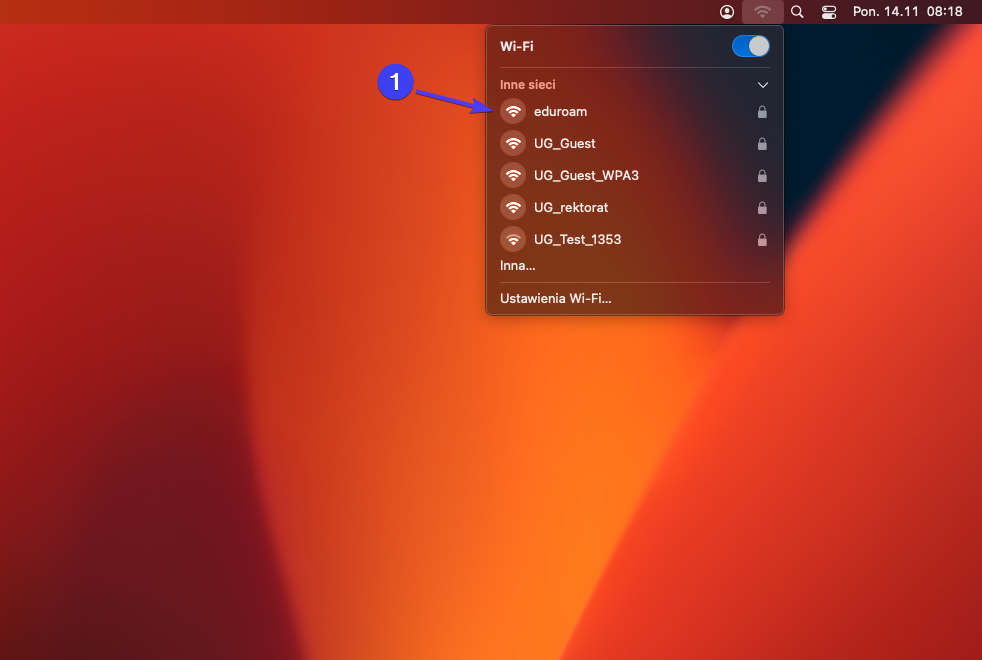Click the Wi-Fi icon beside UG_Test_1353

513,240
